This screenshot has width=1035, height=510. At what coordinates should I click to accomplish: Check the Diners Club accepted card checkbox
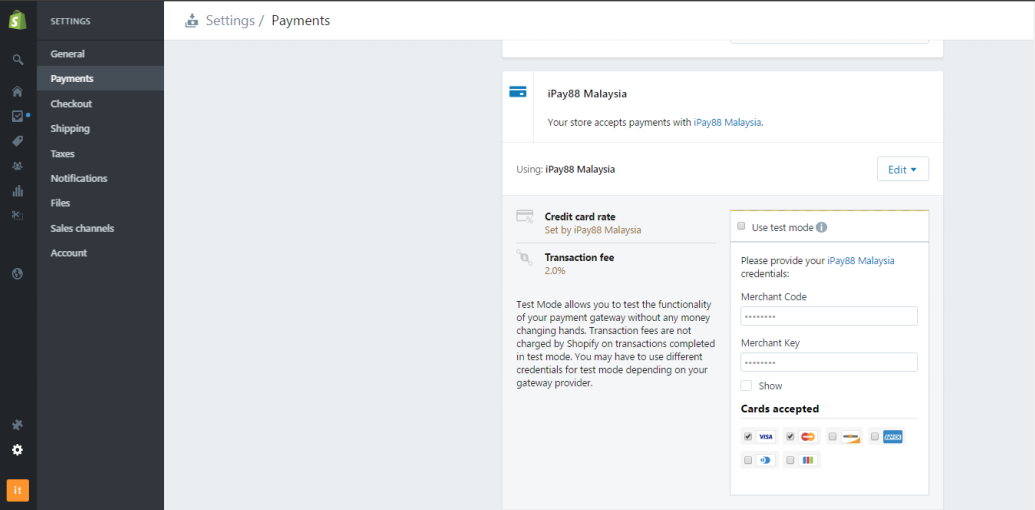point(748,461)
